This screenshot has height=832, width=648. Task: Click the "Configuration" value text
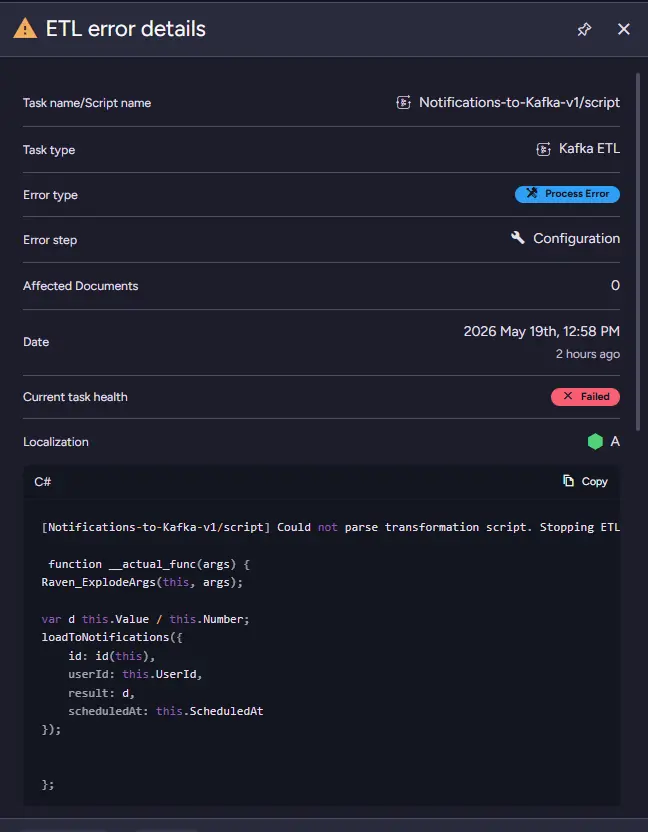coord(576,238)
